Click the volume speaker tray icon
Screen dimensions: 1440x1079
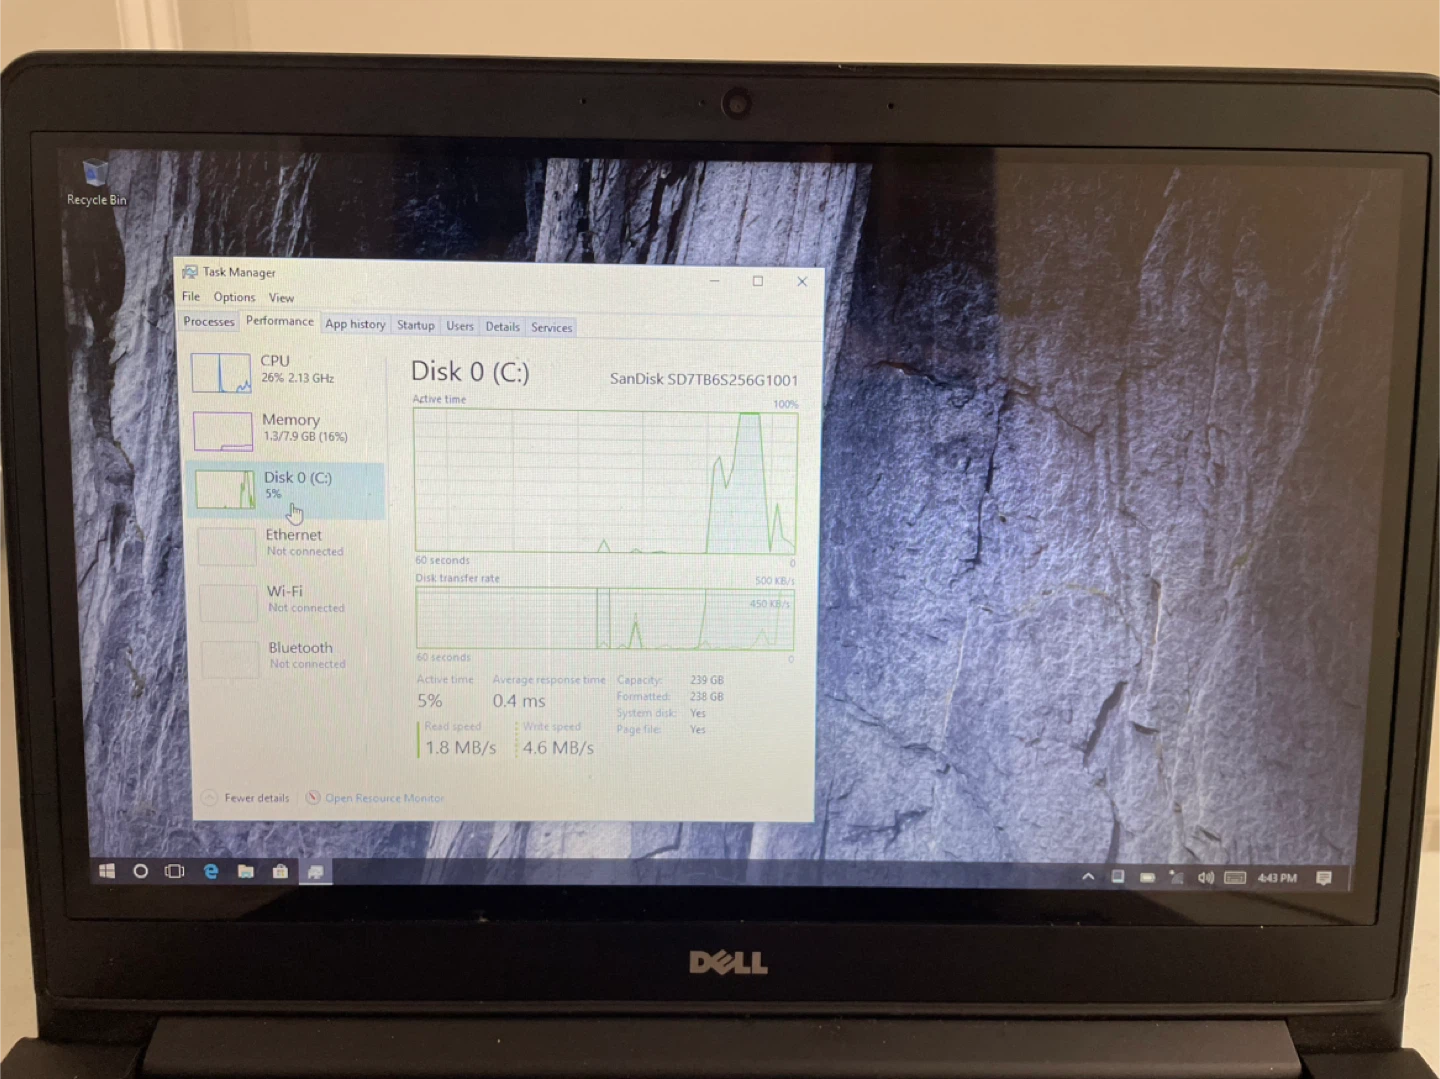(1205, 878)
